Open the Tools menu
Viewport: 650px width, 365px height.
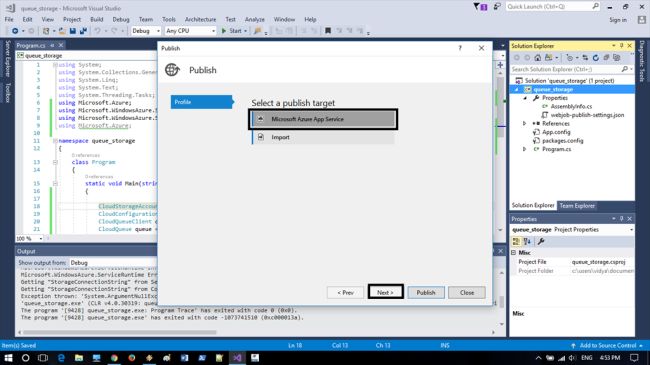click(169, 19)
